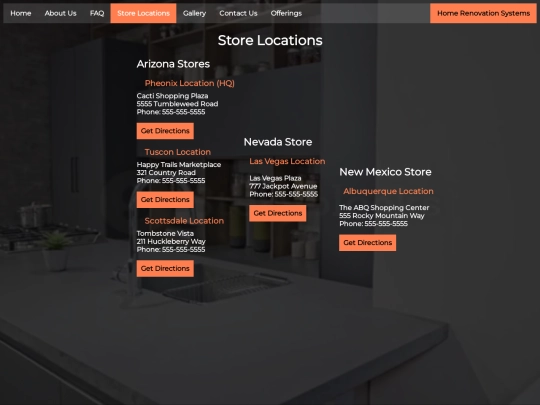
Task: Click the Pheonix Location (HQ) heading
Action: [189, 83]
